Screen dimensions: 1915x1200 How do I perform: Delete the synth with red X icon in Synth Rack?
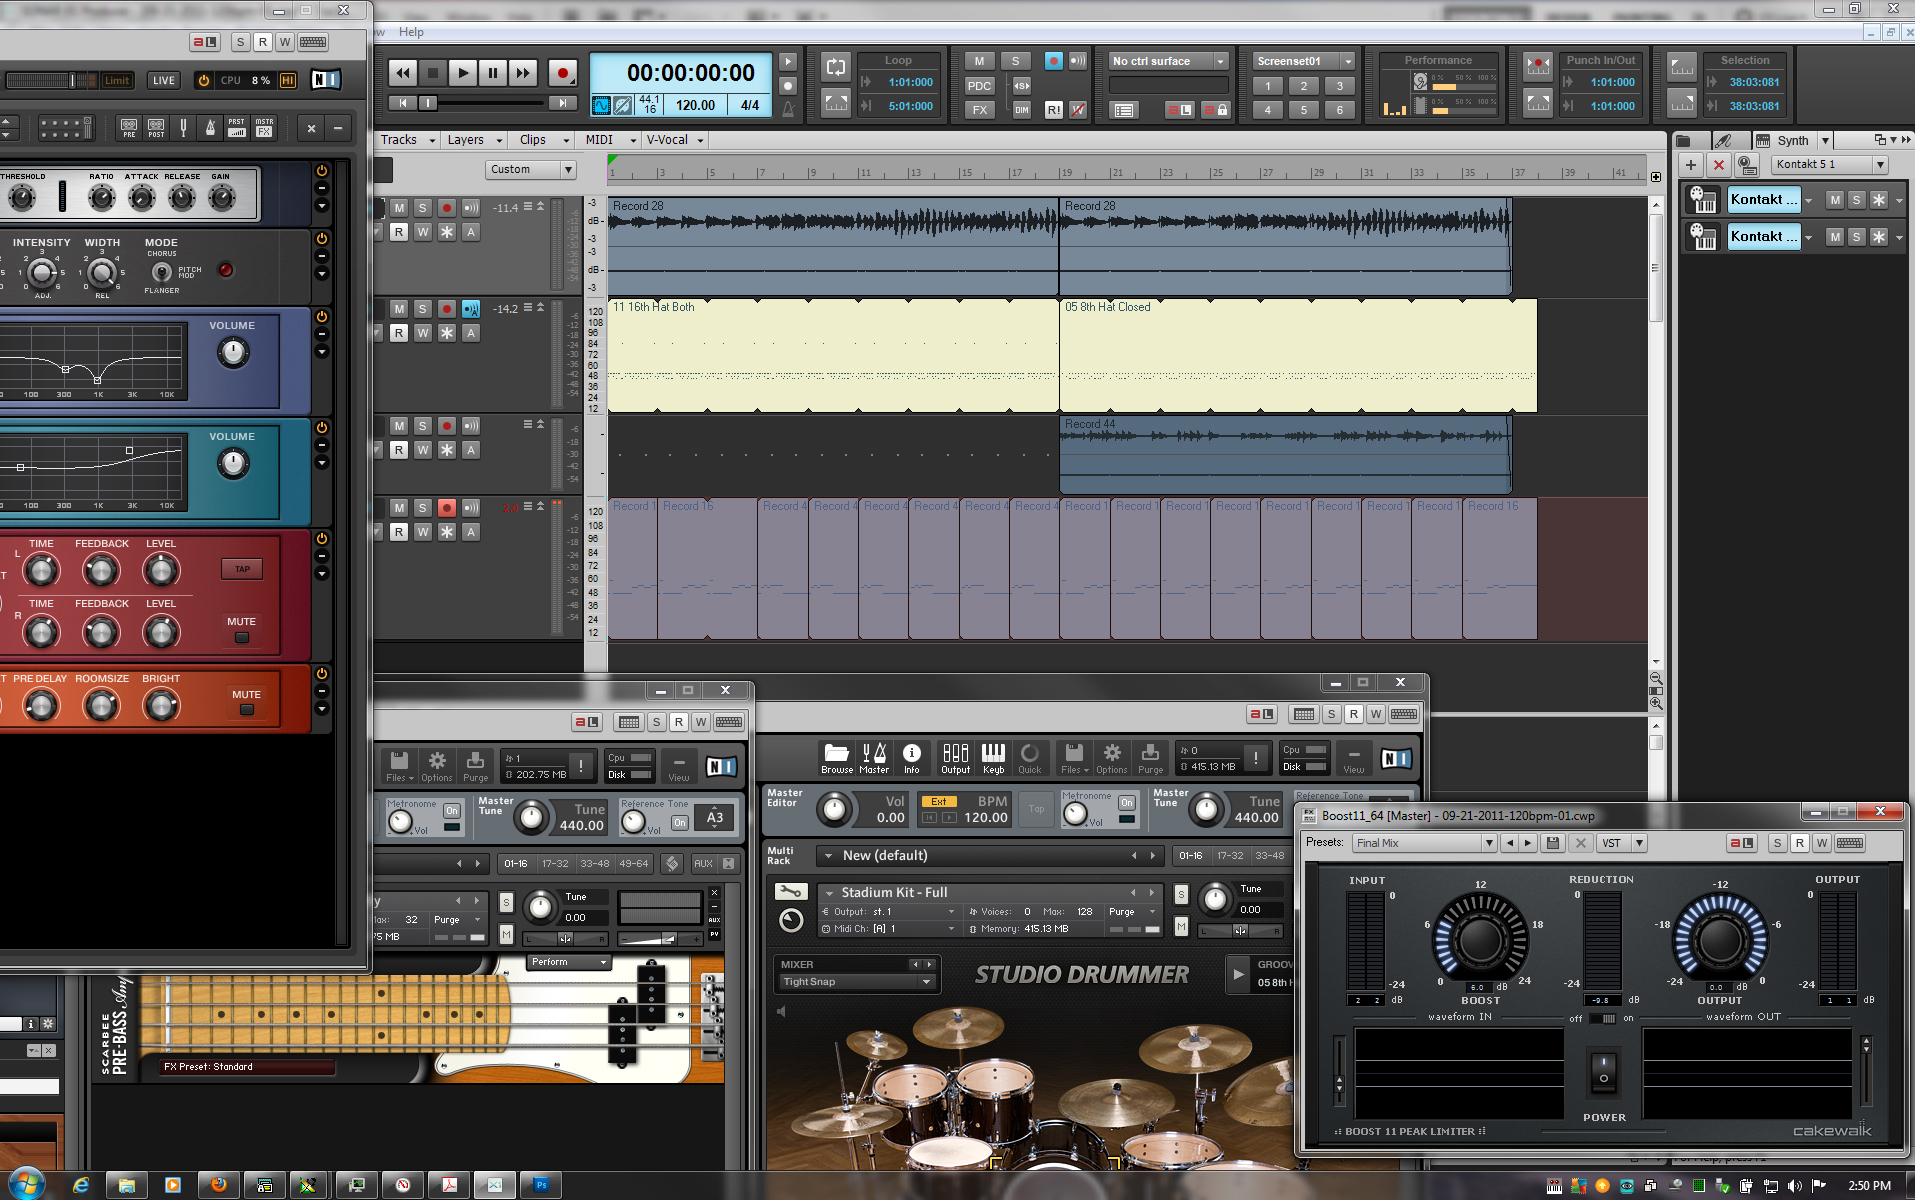click(1719, 165)
